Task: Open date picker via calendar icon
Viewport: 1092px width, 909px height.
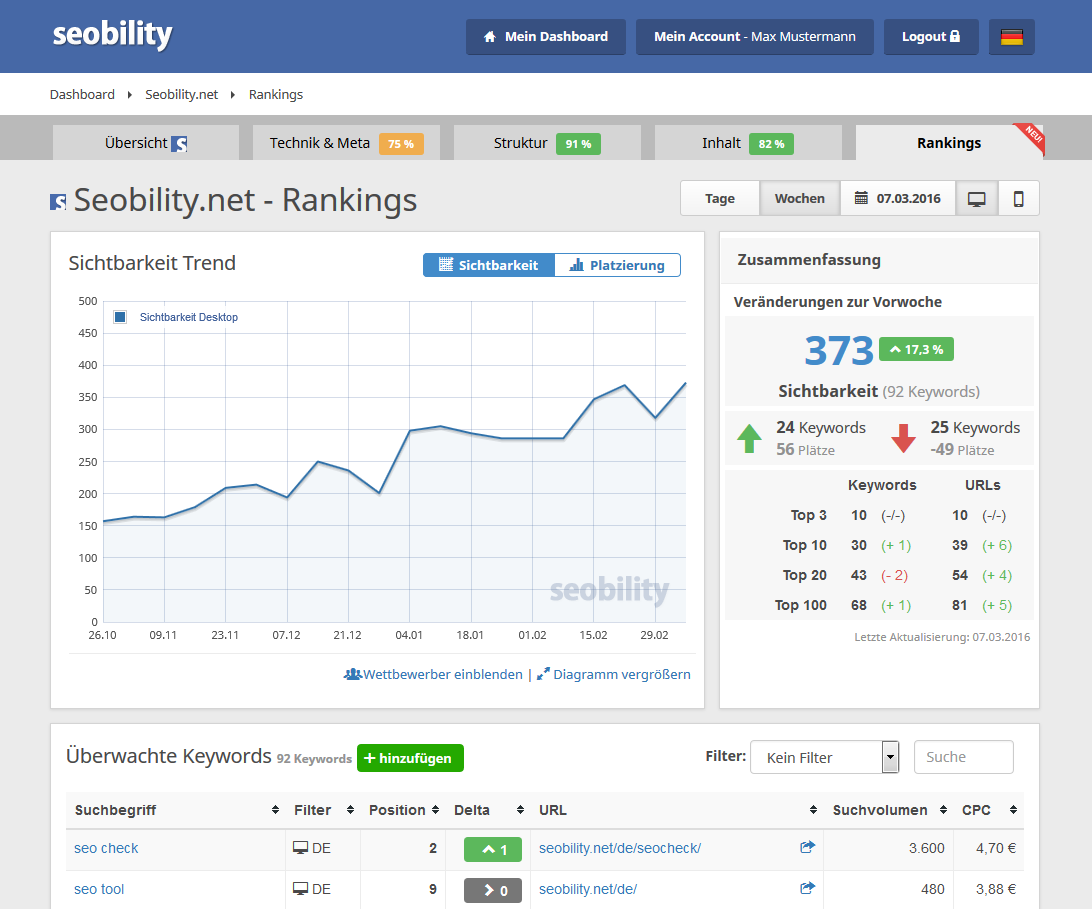Action: tap(861, 198)
